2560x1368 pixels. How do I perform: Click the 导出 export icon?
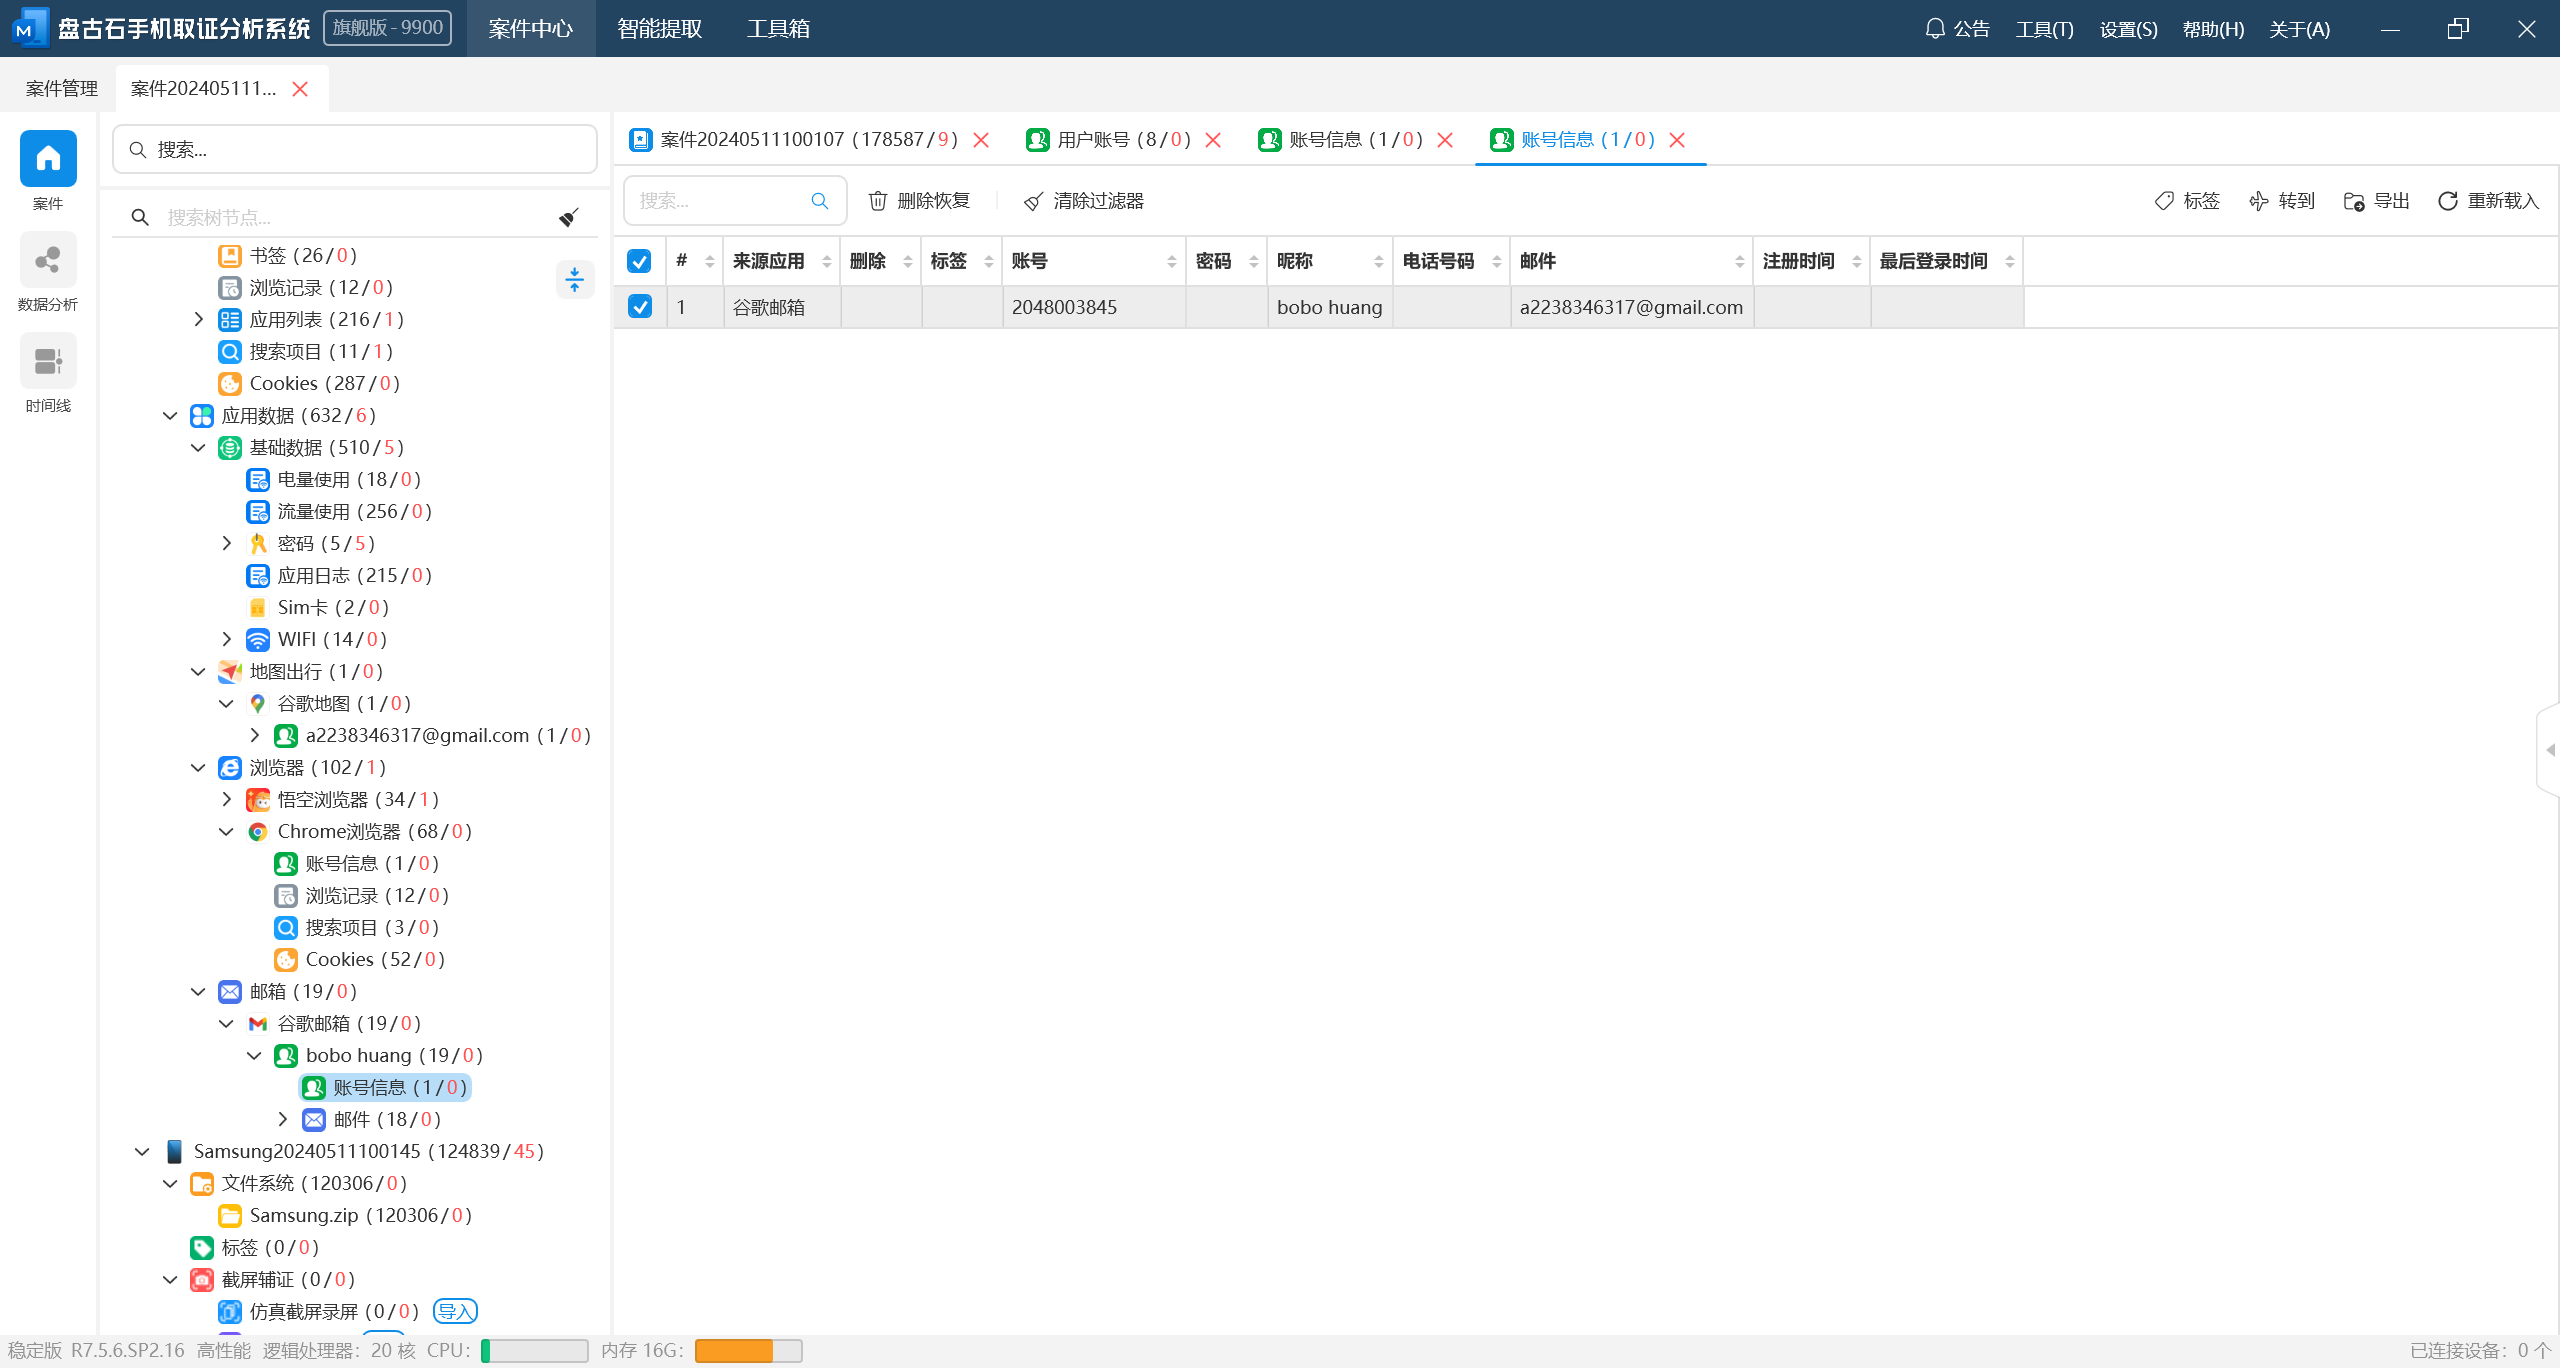2353,201
